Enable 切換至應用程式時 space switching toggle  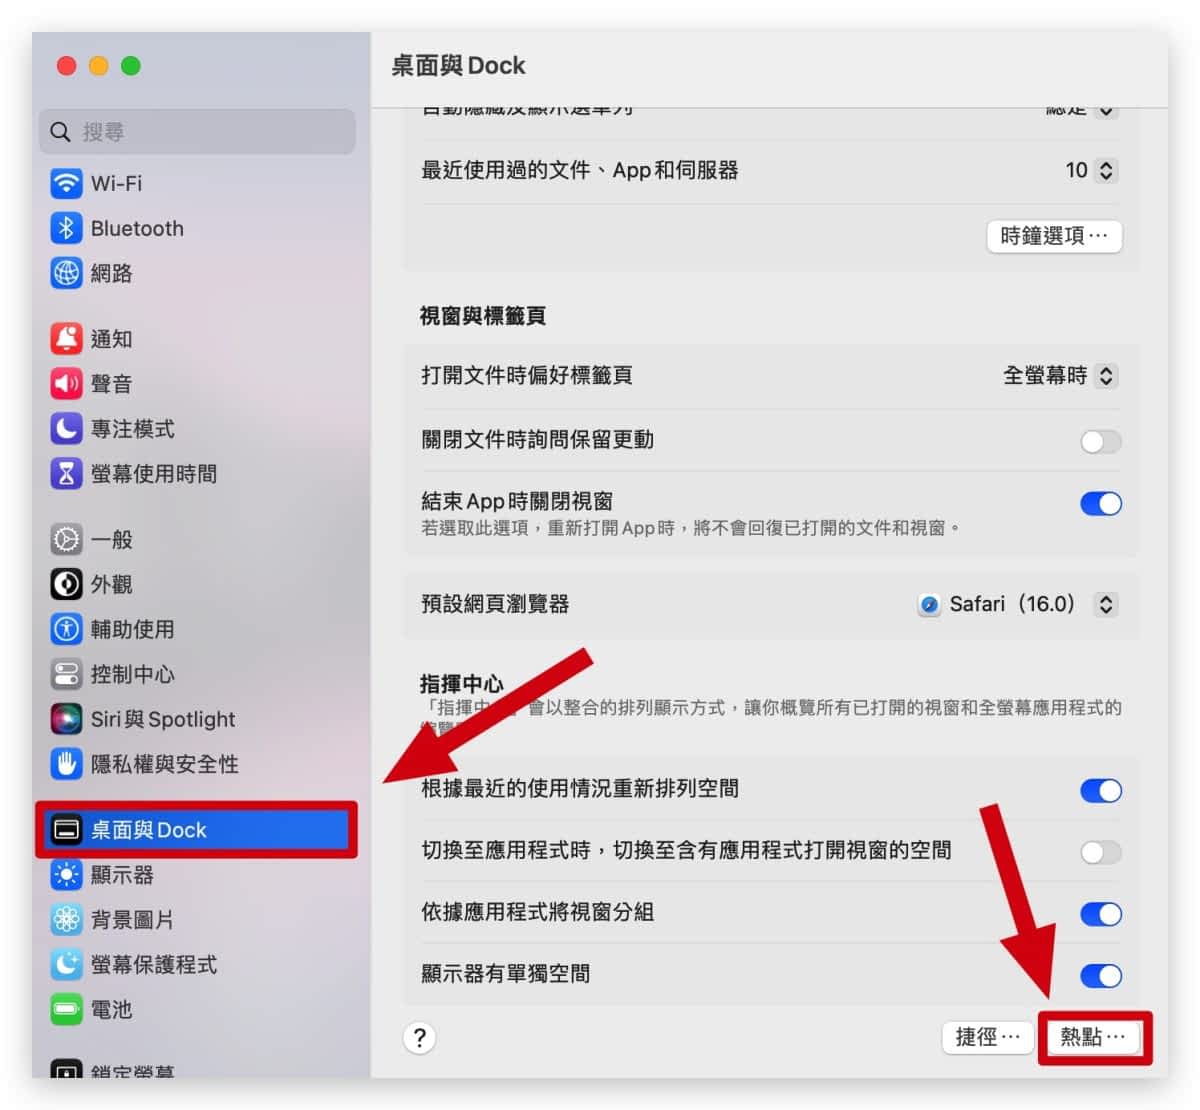pos(1100,852)
